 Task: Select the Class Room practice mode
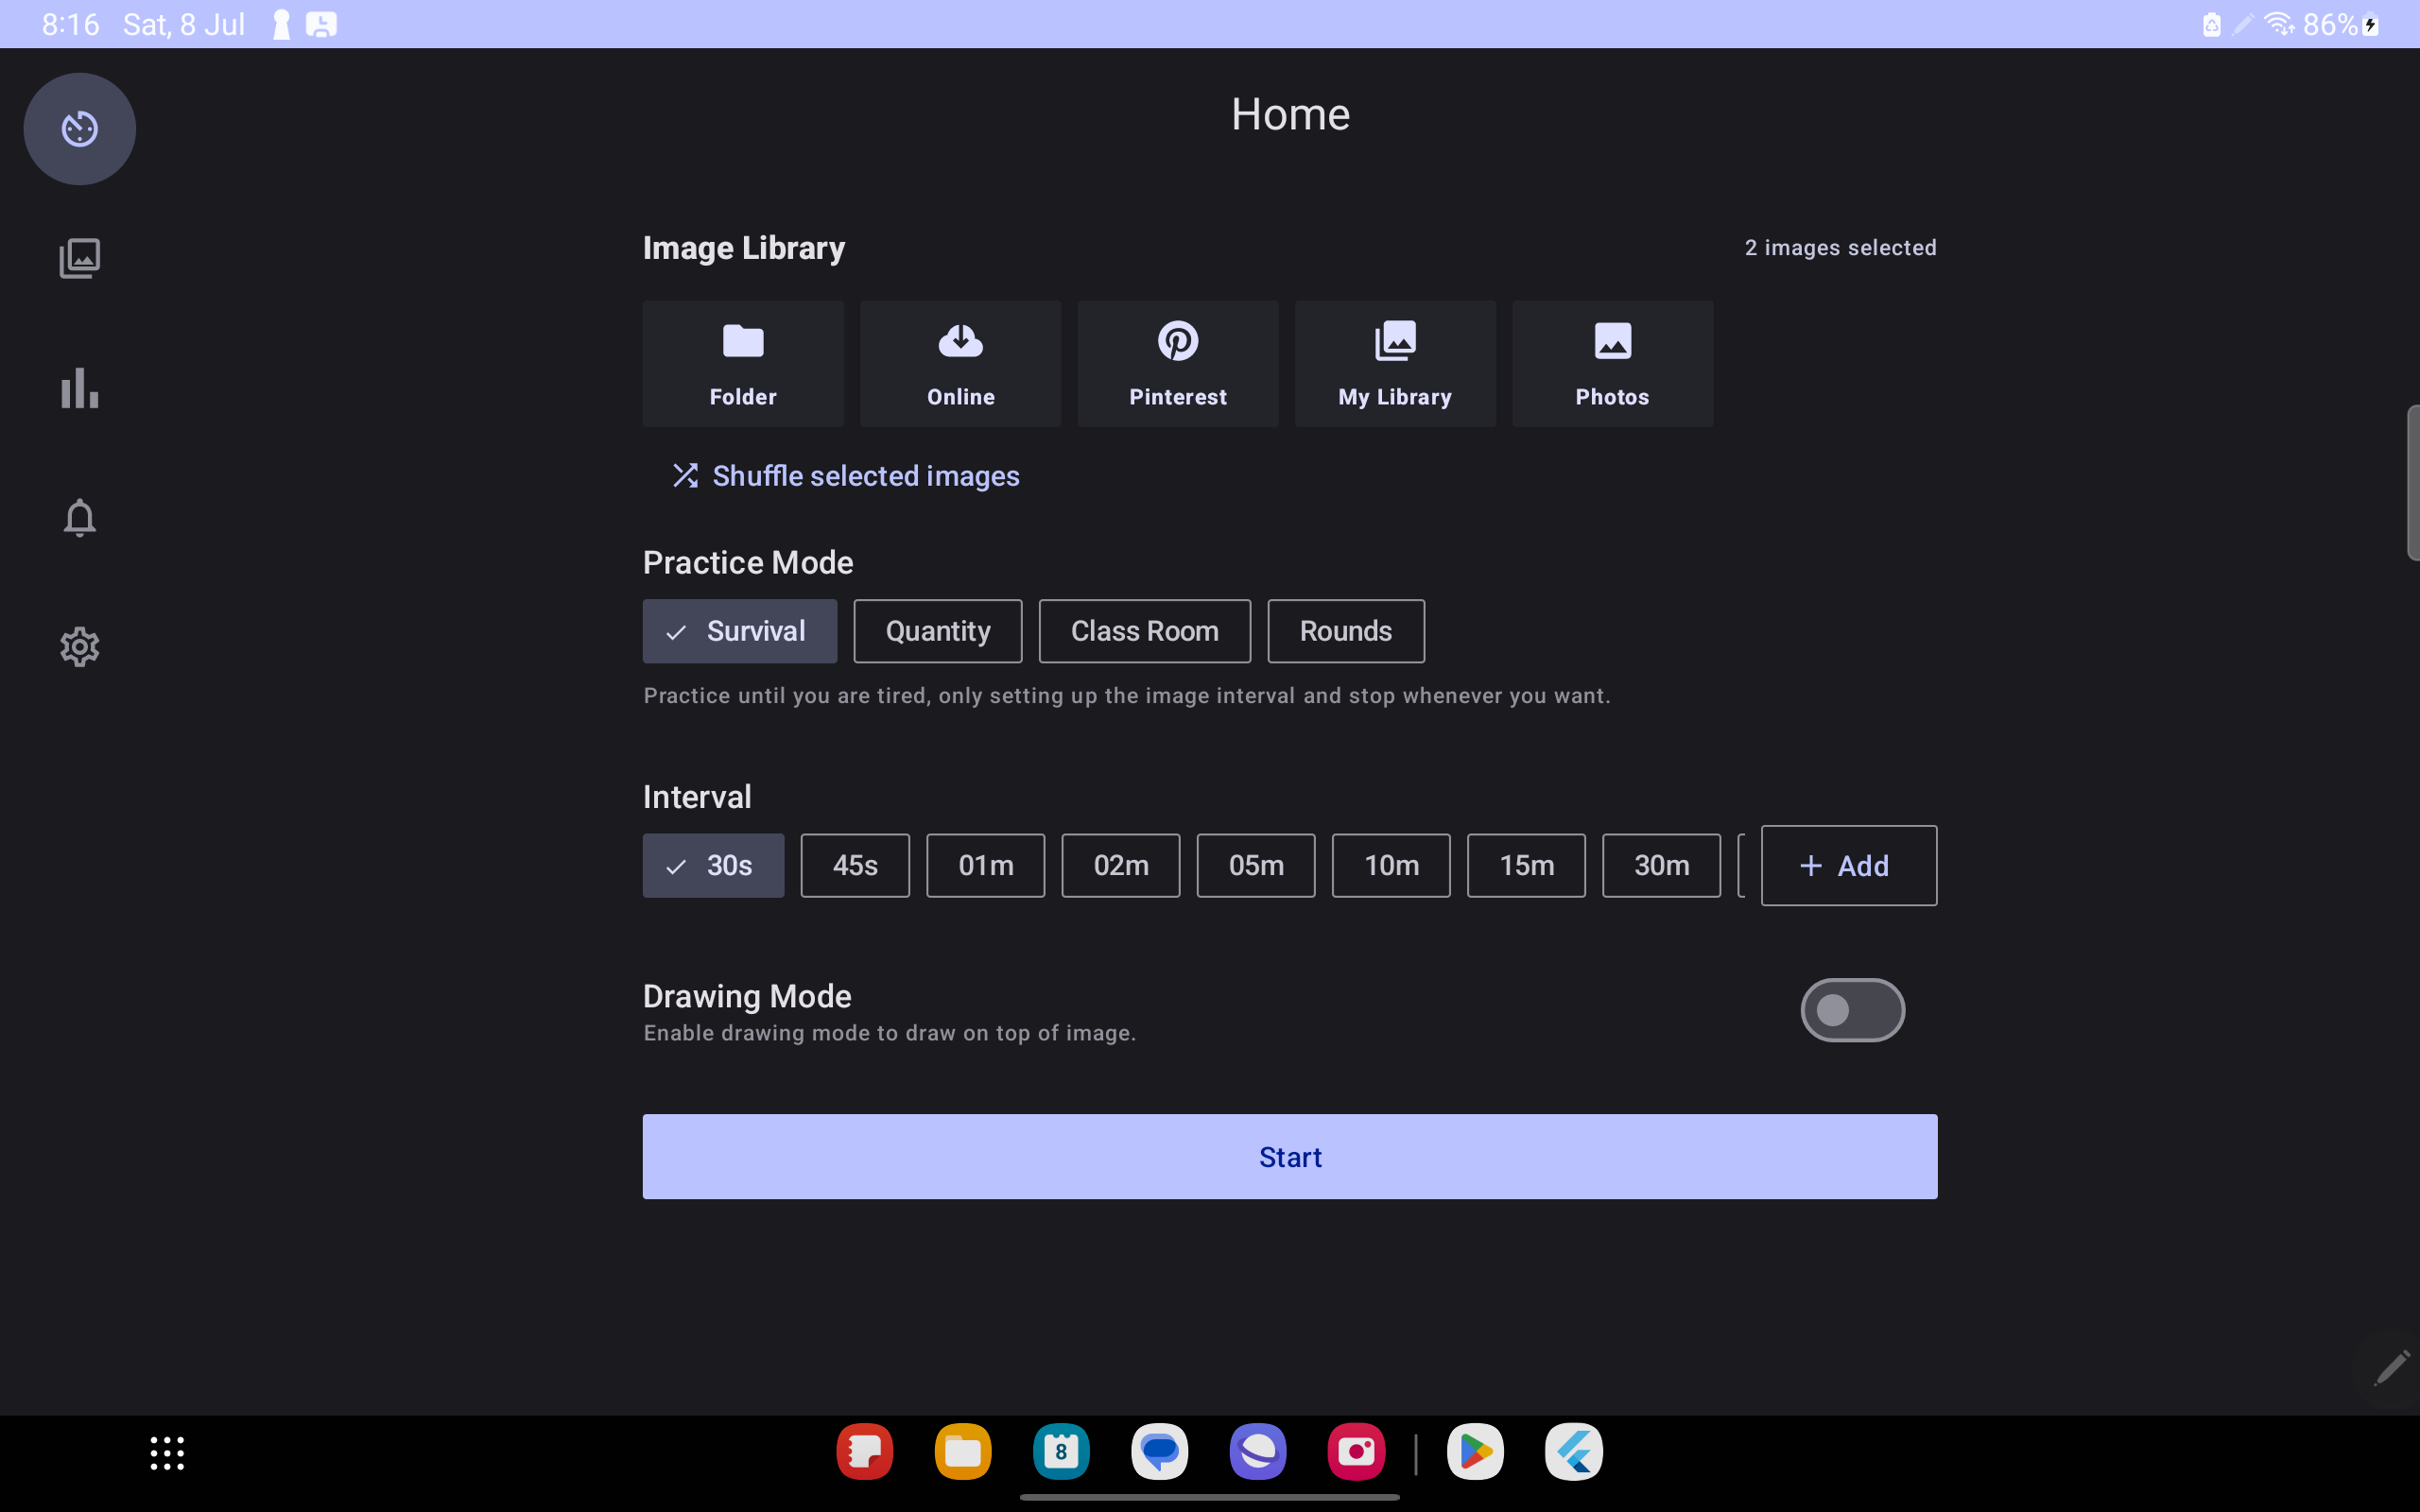1145,631
